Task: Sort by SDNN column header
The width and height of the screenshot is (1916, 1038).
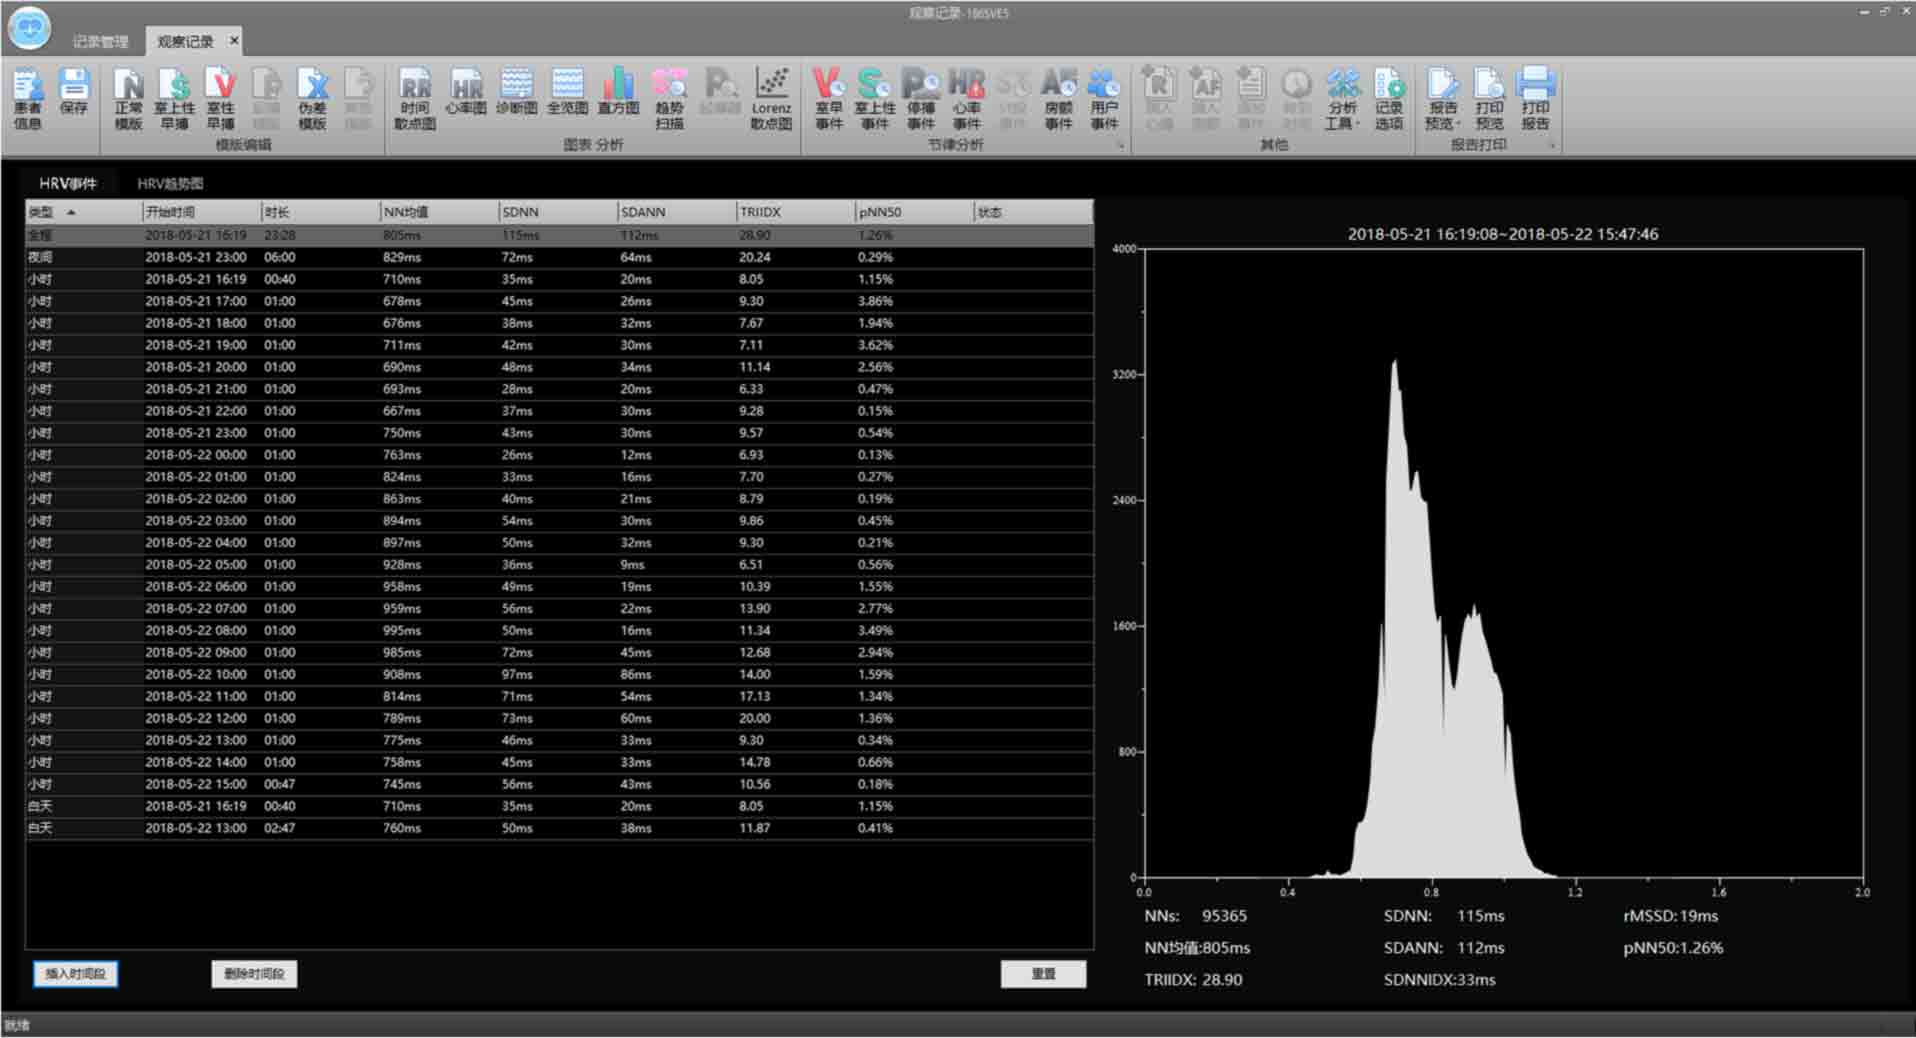Action: coord(558,212)
